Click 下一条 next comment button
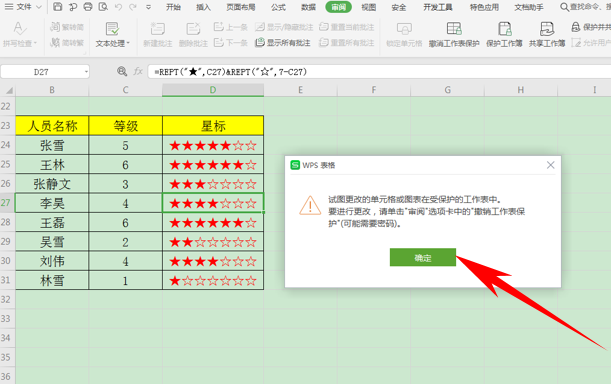 tap(231, 42)
